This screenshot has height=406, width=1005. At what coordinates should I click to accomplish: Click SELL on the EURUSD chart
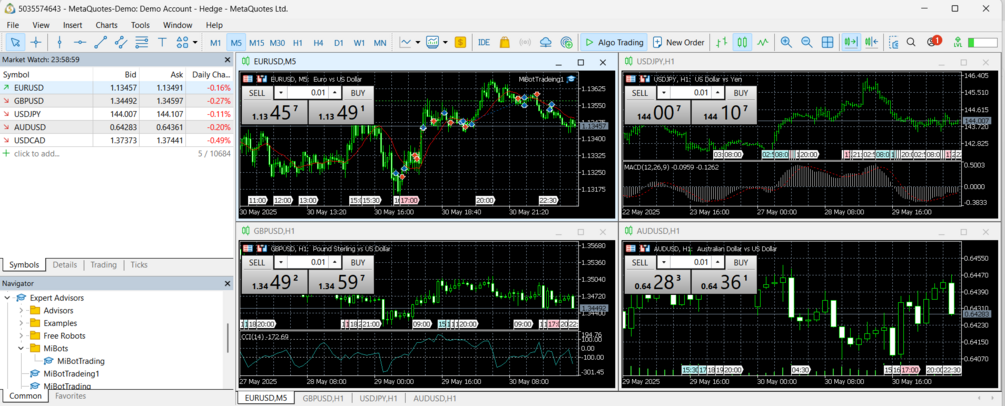coord(256,92)
